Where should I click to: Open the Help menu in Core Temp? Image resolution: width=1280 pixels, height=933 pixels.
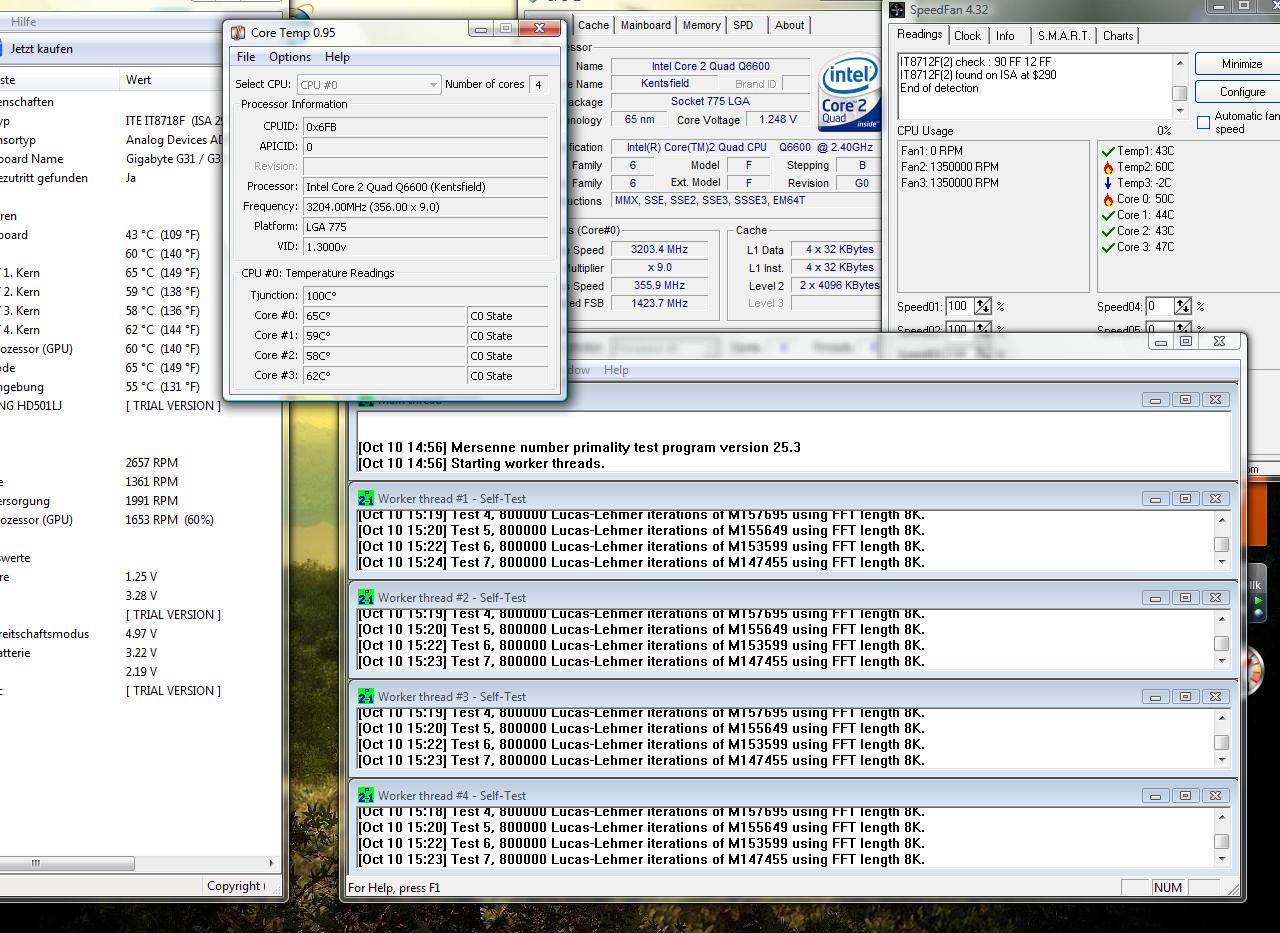[338, 57]
